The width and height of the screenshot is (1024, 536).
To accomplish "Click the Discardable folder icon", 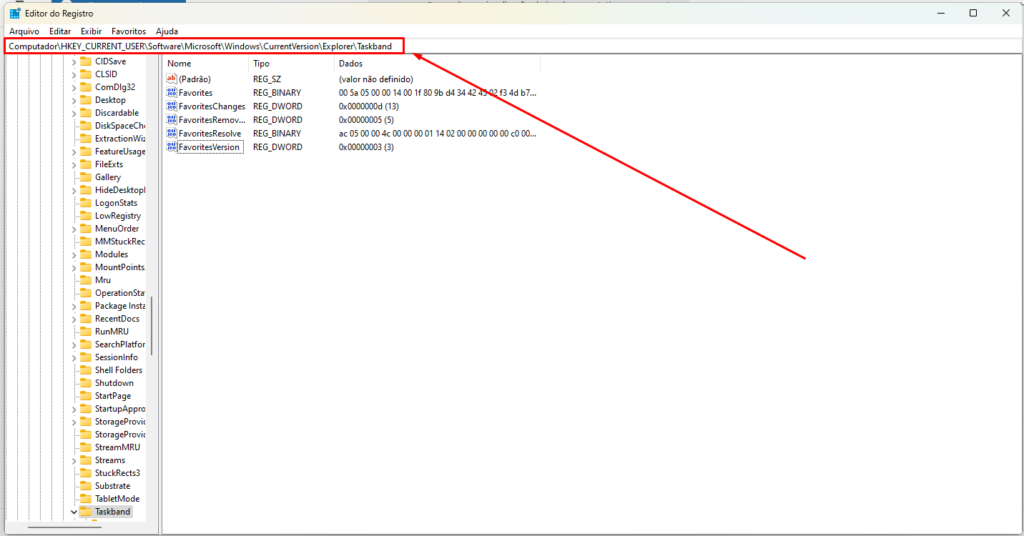I will click(x=86, y=113).
